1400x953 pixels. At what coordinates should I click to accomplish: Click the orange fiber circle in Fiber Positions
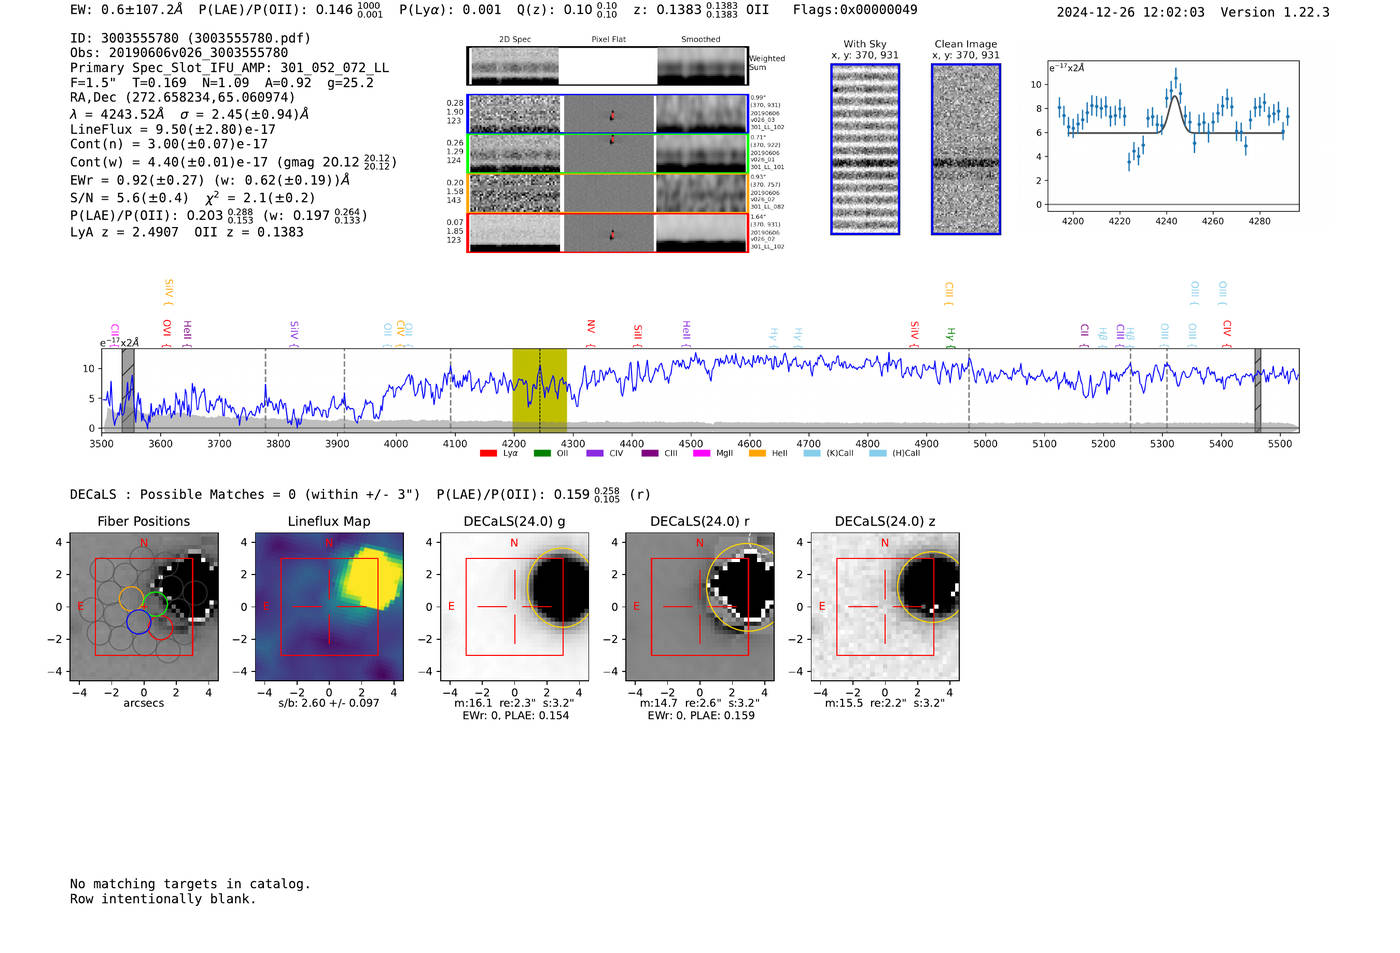click(131, 599)
